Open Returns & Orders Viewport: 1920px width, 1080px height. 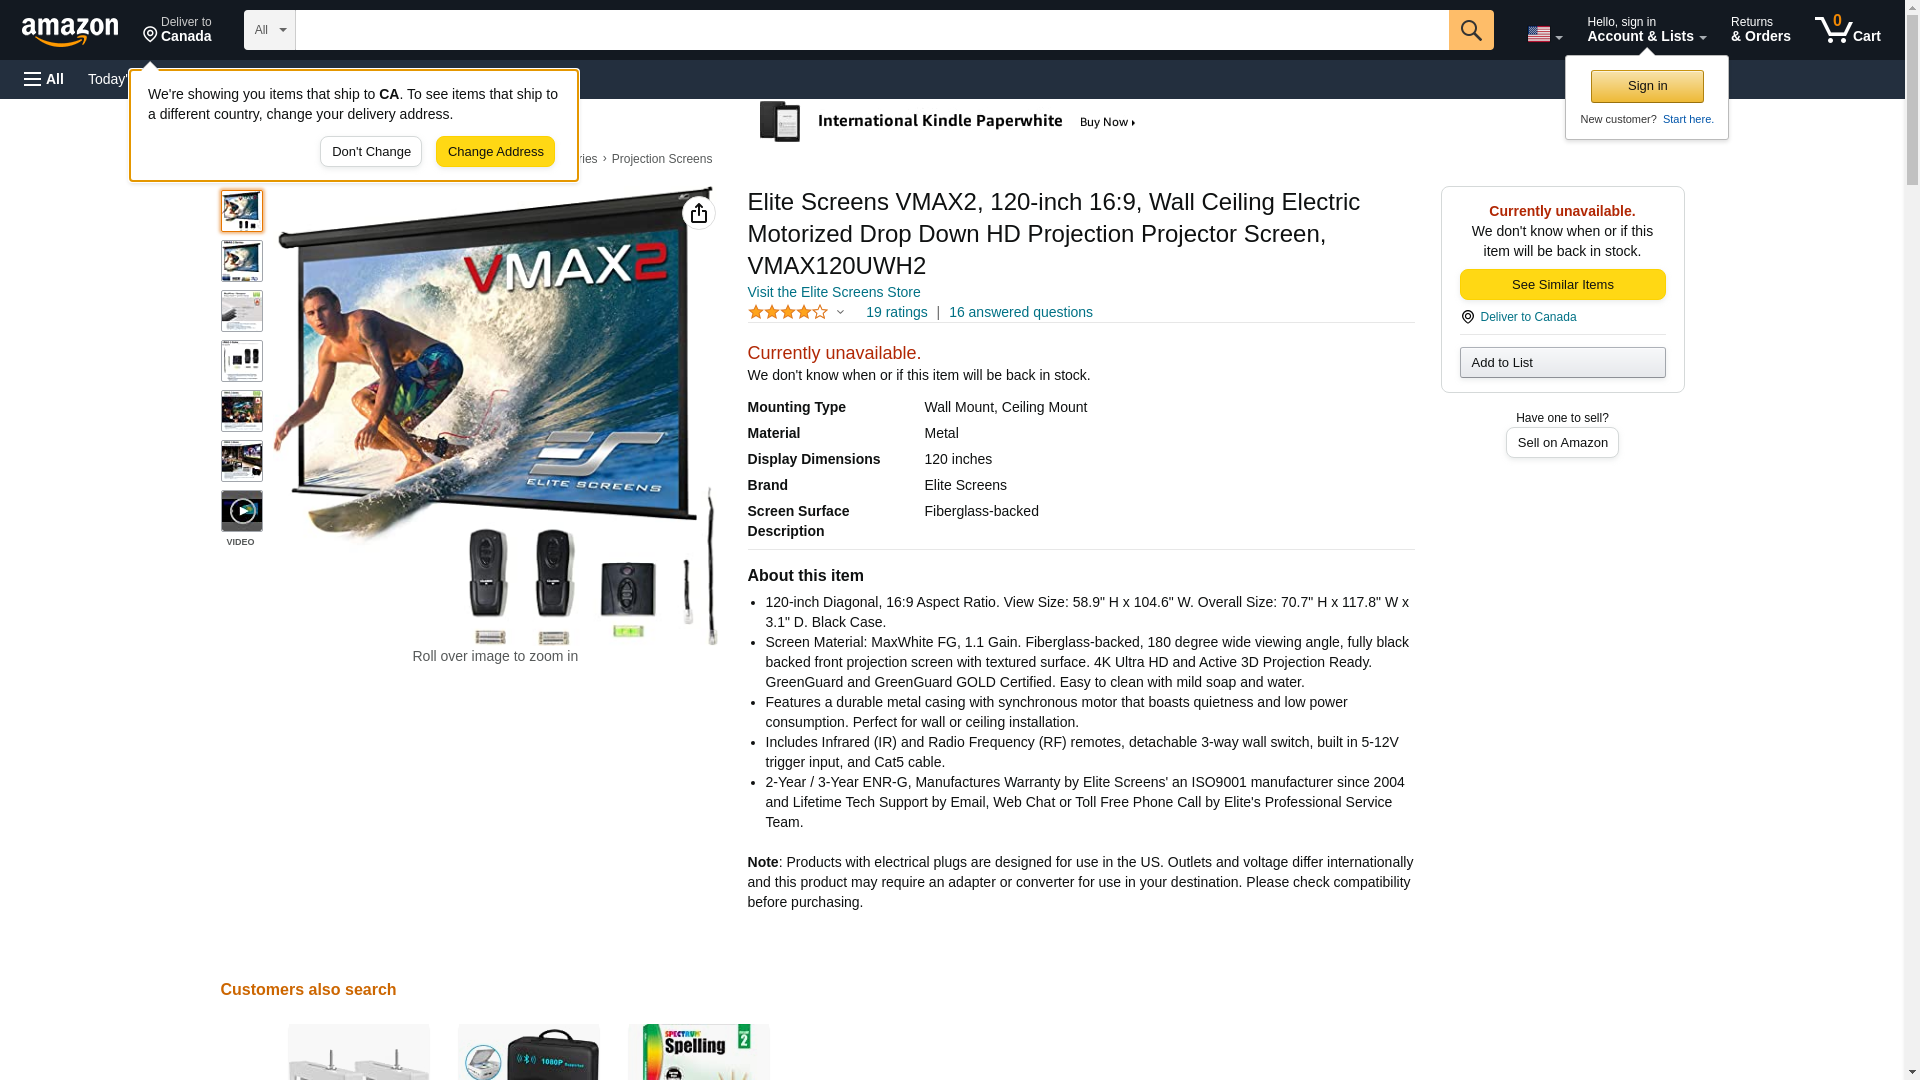[1760, 30]
